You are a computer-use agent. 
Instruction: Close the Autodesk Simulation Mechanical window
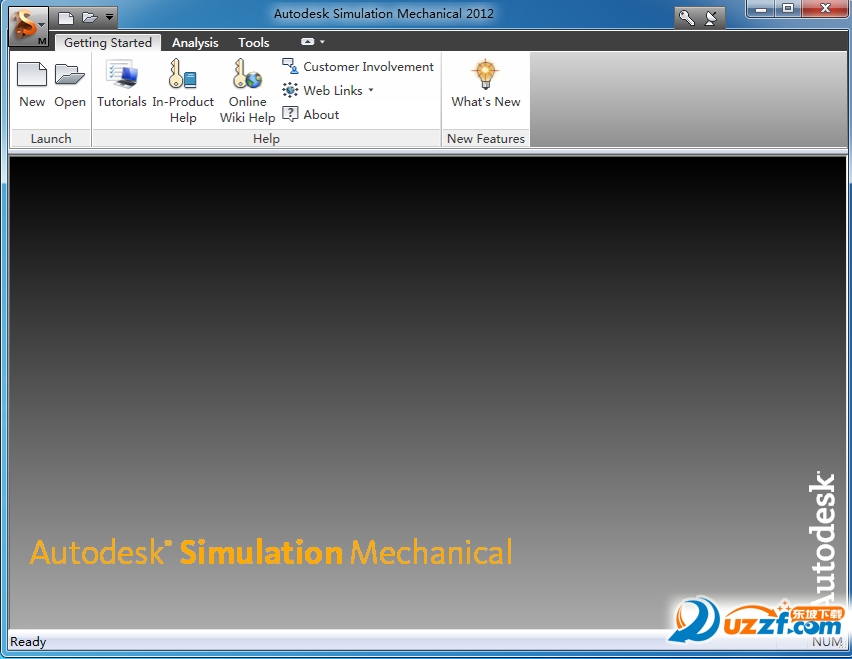(825, 9)
